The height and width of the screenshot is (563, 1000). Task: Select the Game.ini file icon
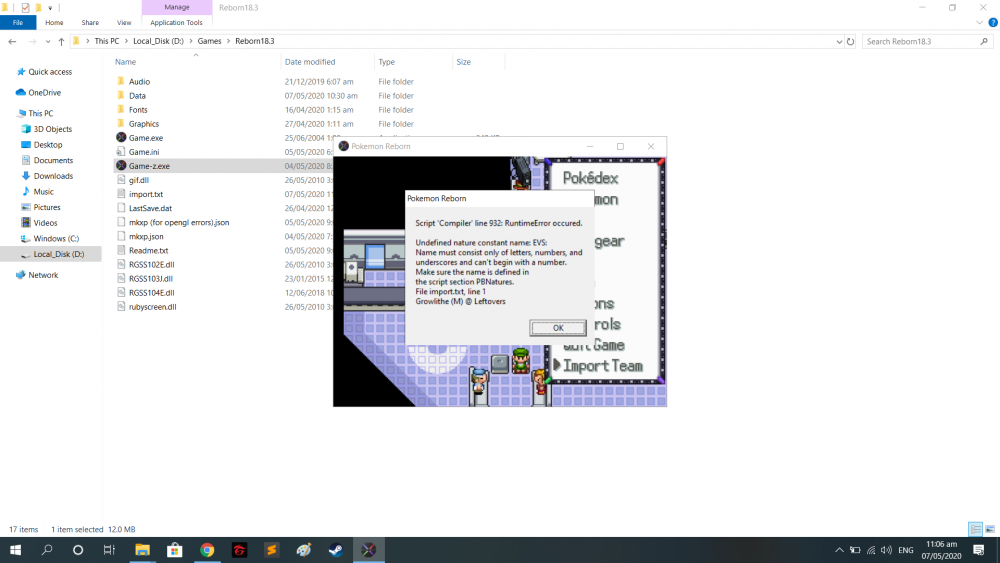click(x=121, y=152)
